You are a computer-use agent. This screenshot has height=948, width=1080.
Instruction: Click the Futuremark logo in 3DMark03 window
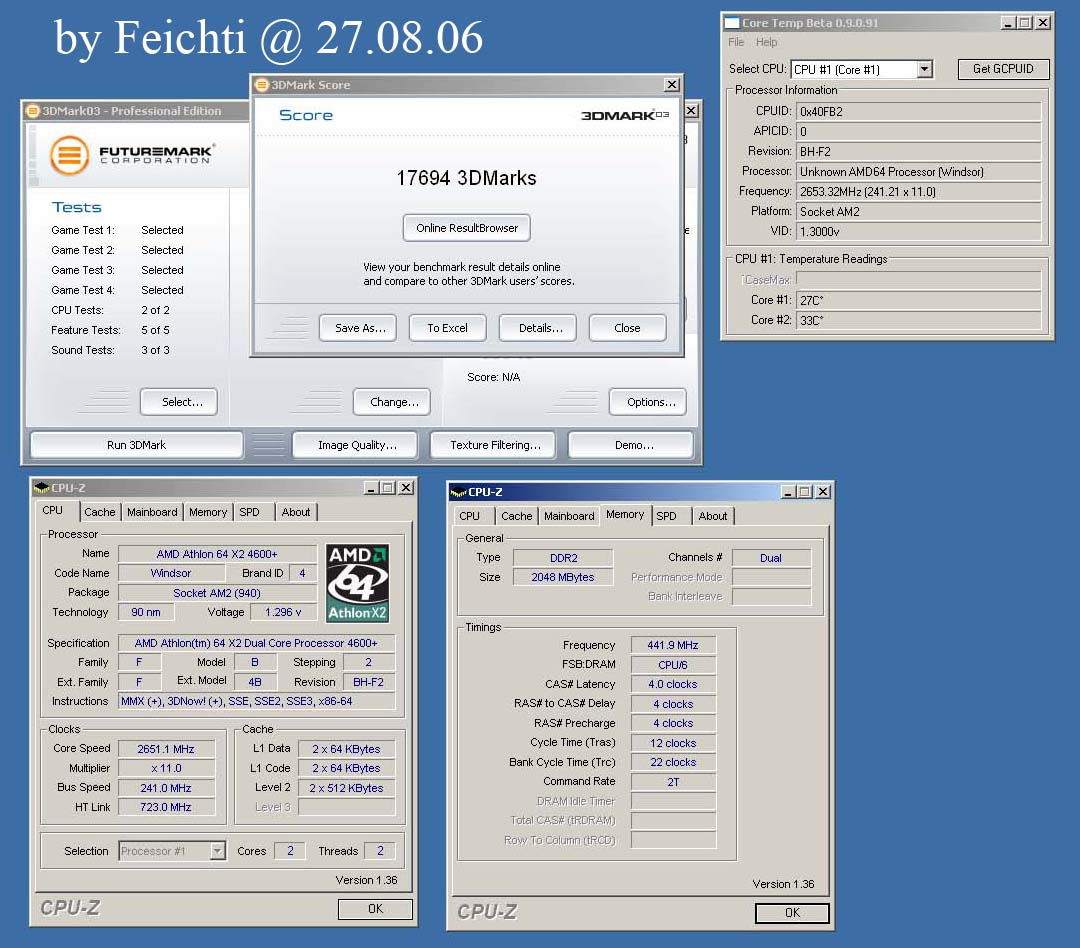(x=132, y=154)
